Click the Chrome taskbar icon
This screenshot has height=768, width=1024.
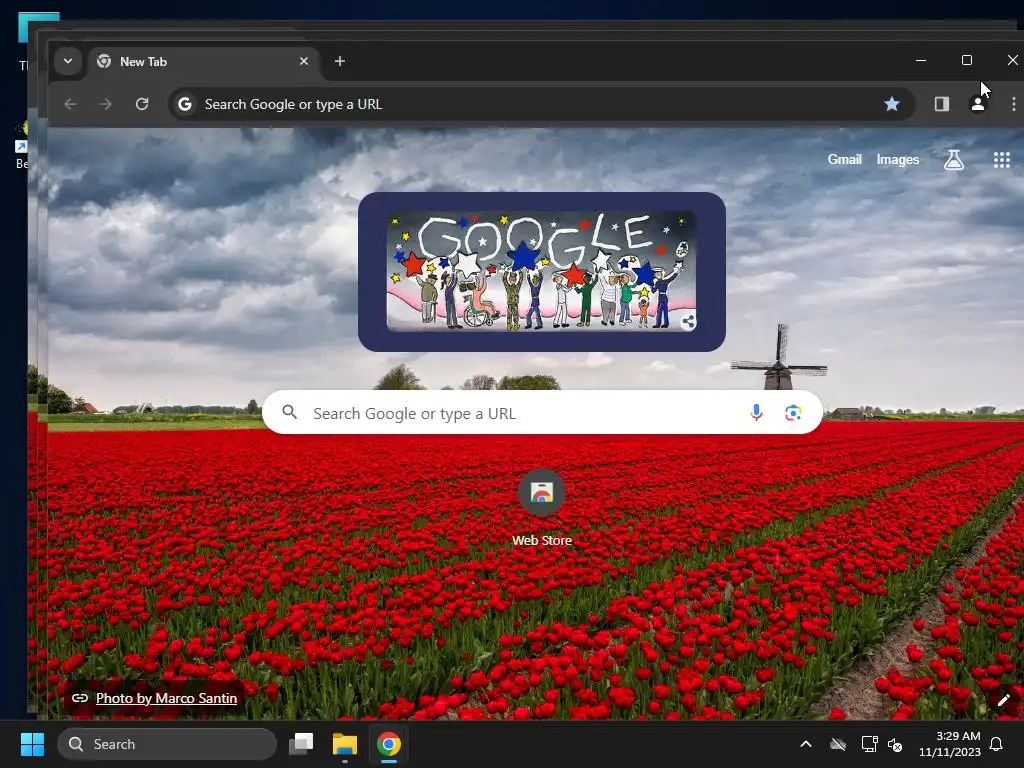[x=389, y=744]
